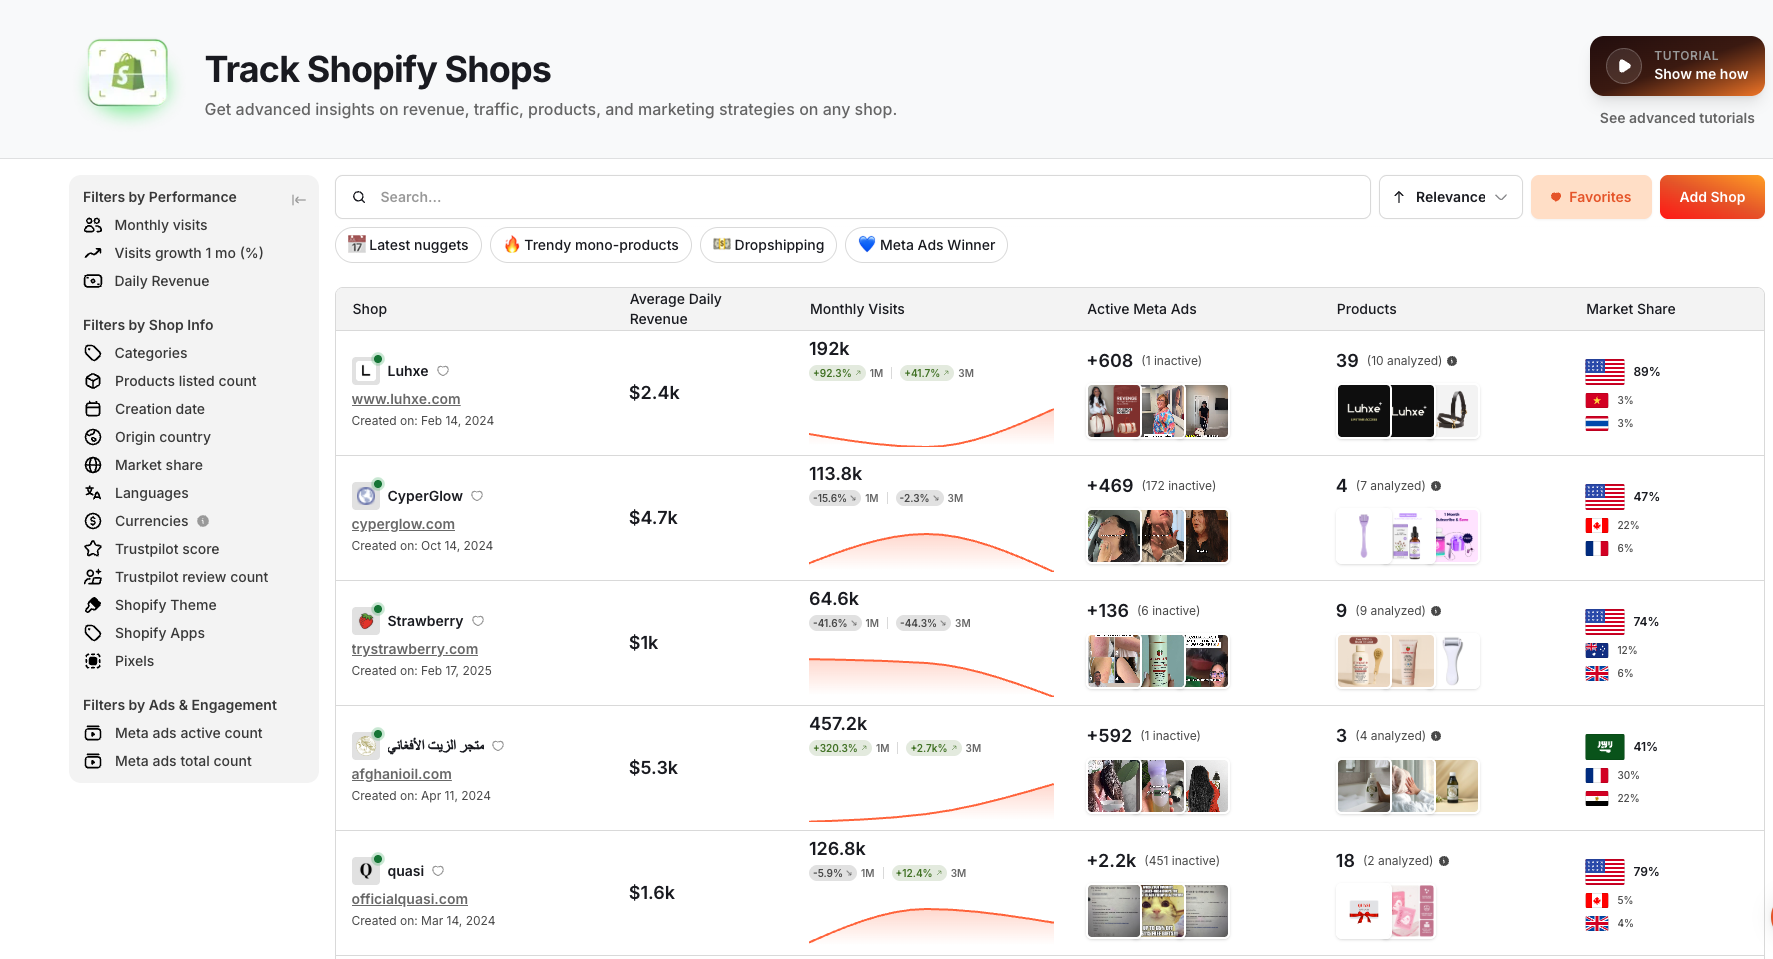Select the Monthly visits filter icon
Image resolution: width=1773 pixels, height=959 pixels.
[x=93, y=225]
